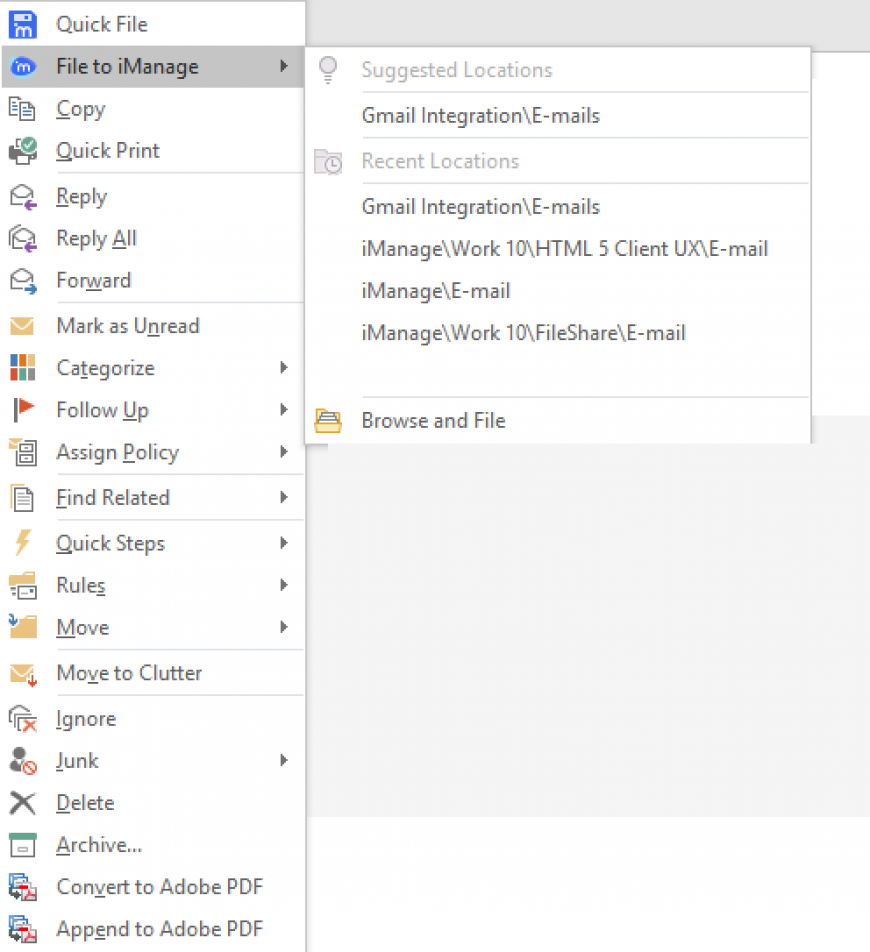Screen dimensions: 870x952
Task: Select Find Related menu item
Action: [x=153, y=498]
